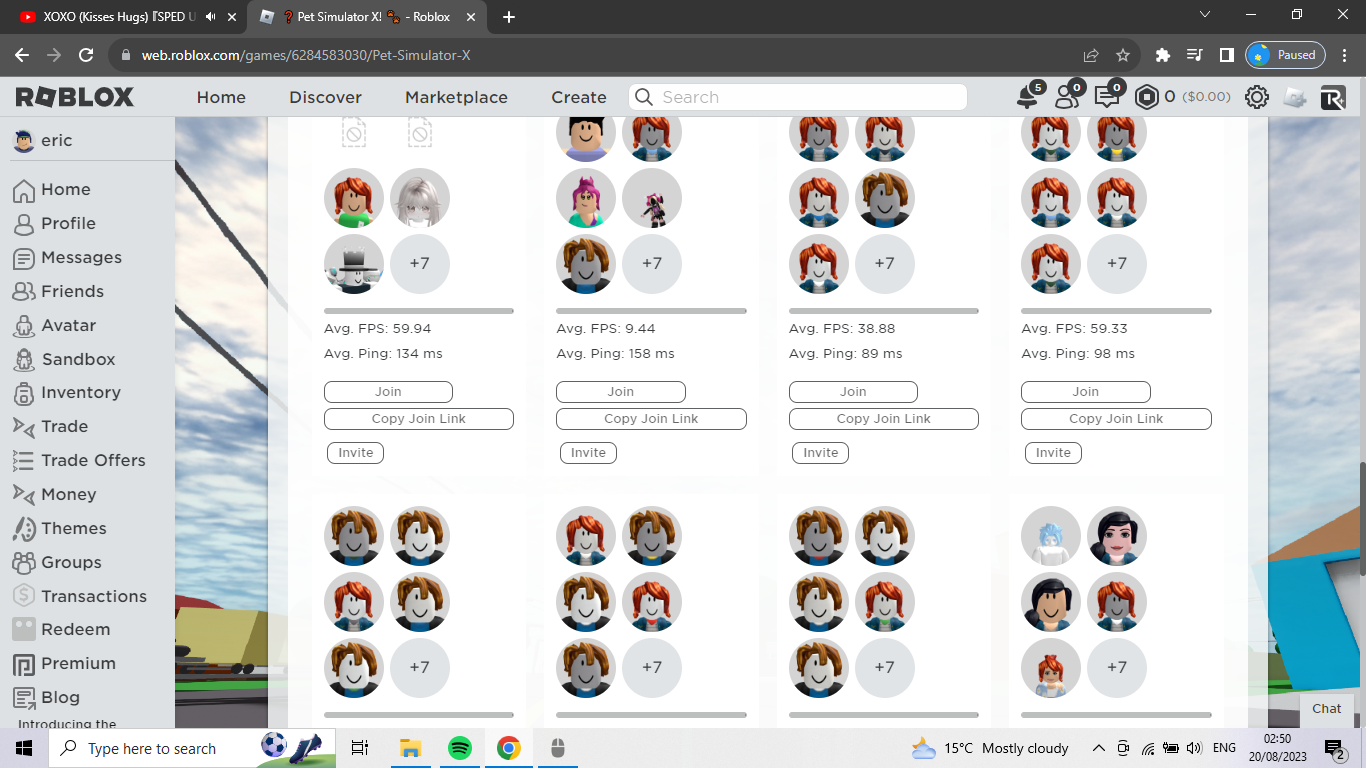Open the Windows Start menu
This screenshot has height=768, width=1366.
[x=24, y=748]
